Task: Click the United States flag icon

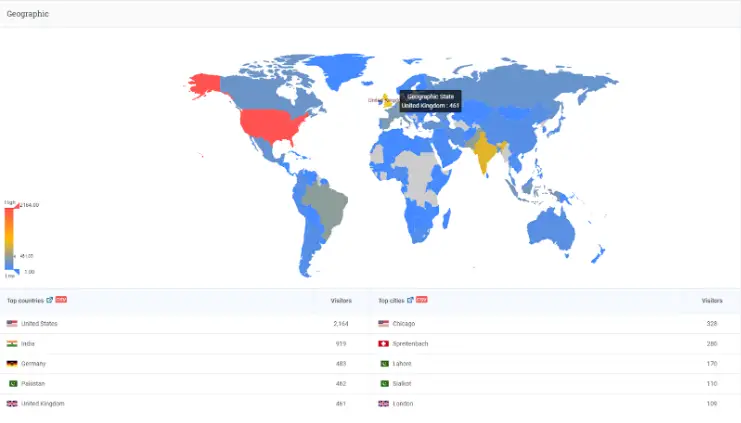Action: 12,324
